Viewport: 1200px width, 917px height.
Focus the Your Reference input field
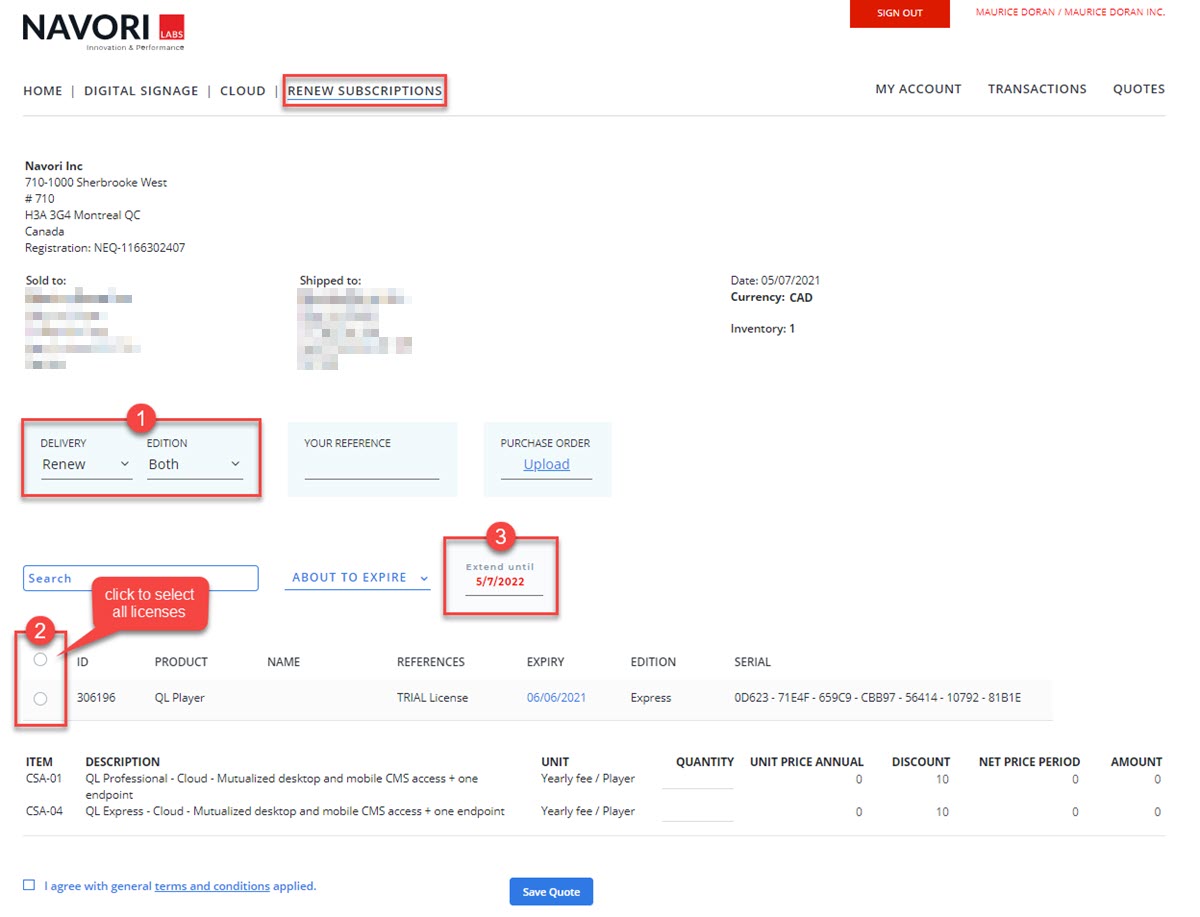pyautogui.click(x=372, y=467)
